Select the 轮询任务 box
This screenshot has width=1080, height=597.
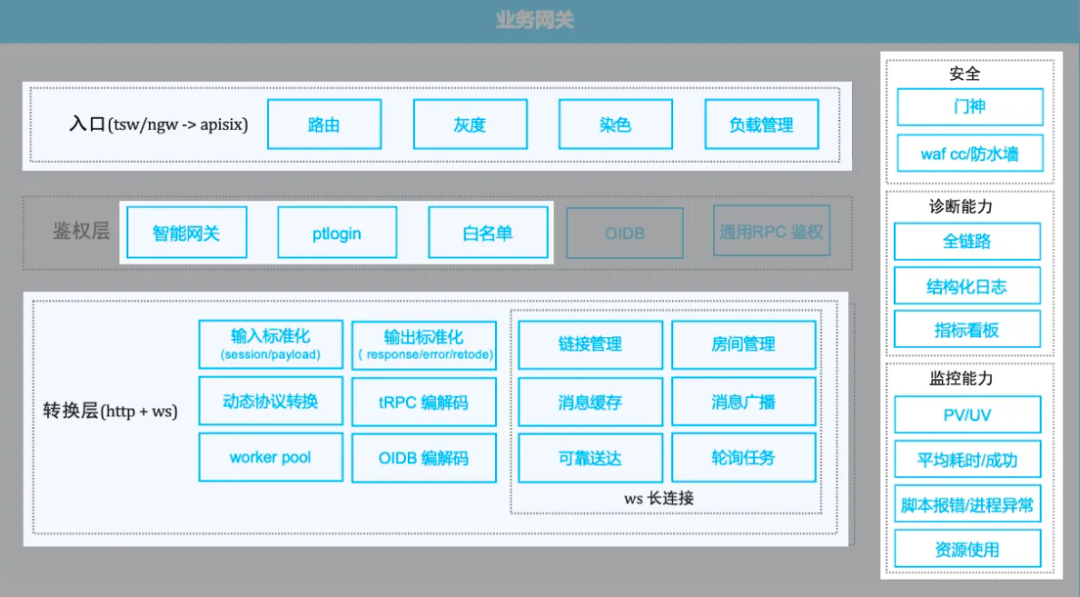point(743,458)
